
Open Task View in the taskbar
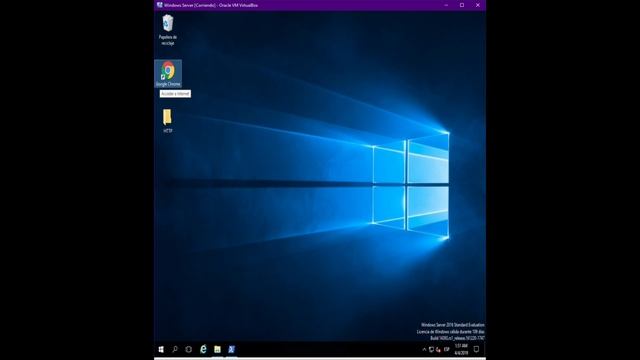[189, 349]
